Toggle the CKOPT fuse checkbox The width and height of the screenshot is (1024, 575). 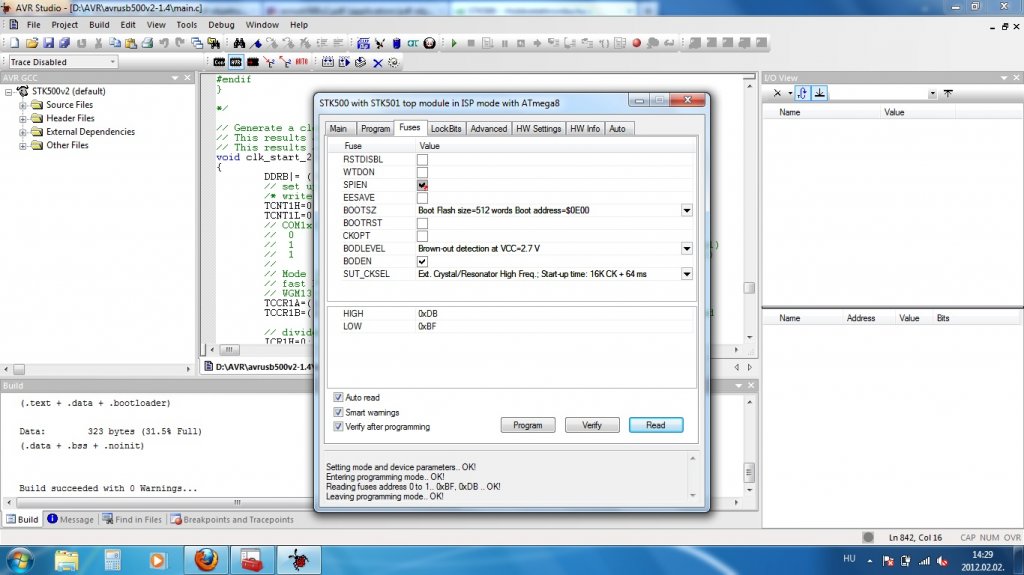(x=423, y=236)
